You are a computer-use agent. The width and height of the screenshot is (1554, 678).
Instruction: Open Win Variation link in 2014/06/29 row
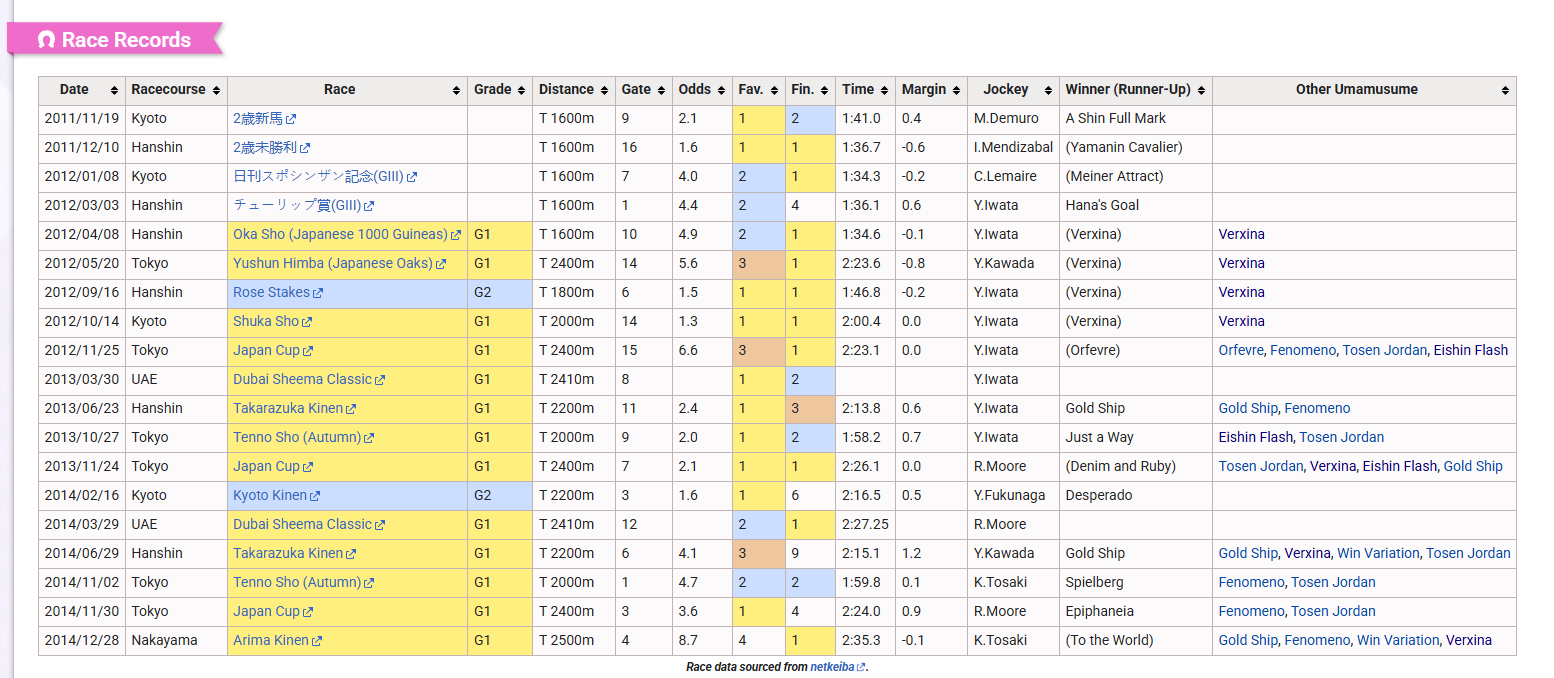(x=1378, y=553)
